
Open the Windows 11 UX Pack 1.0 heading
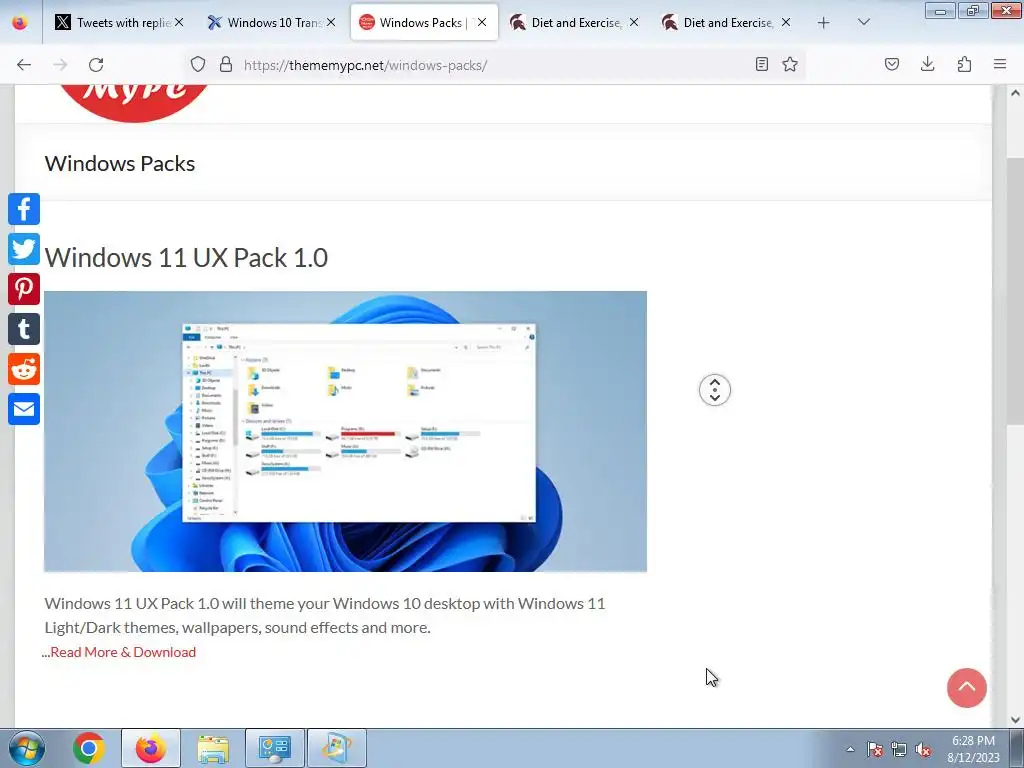coord(186,258)
